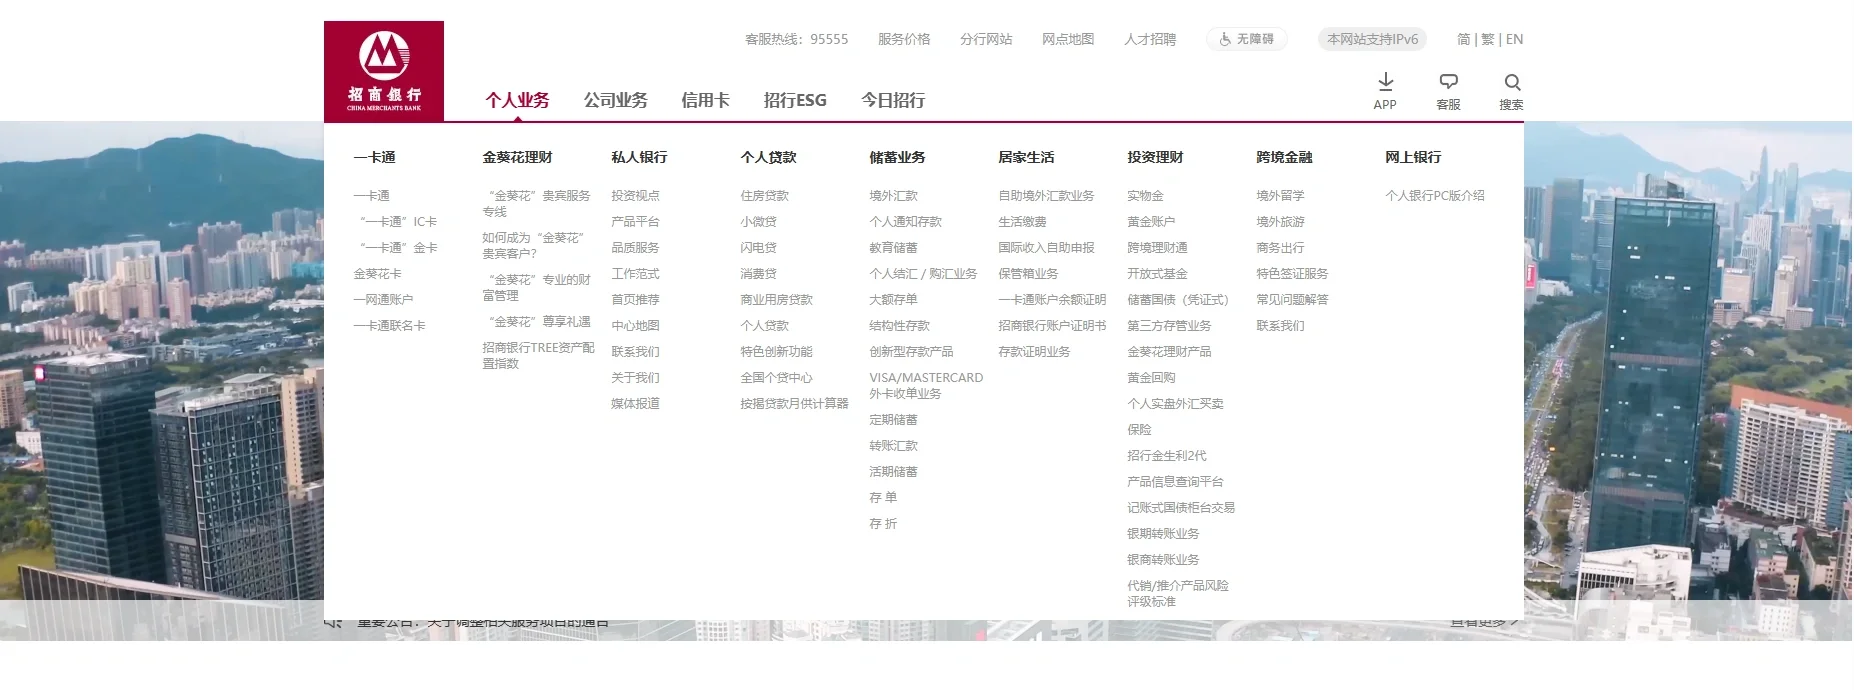The height and width of the screenshot is (690, 1854).
Task: Open 个人银行PC版介绍 link
Action: click(x=1434, y=196)
